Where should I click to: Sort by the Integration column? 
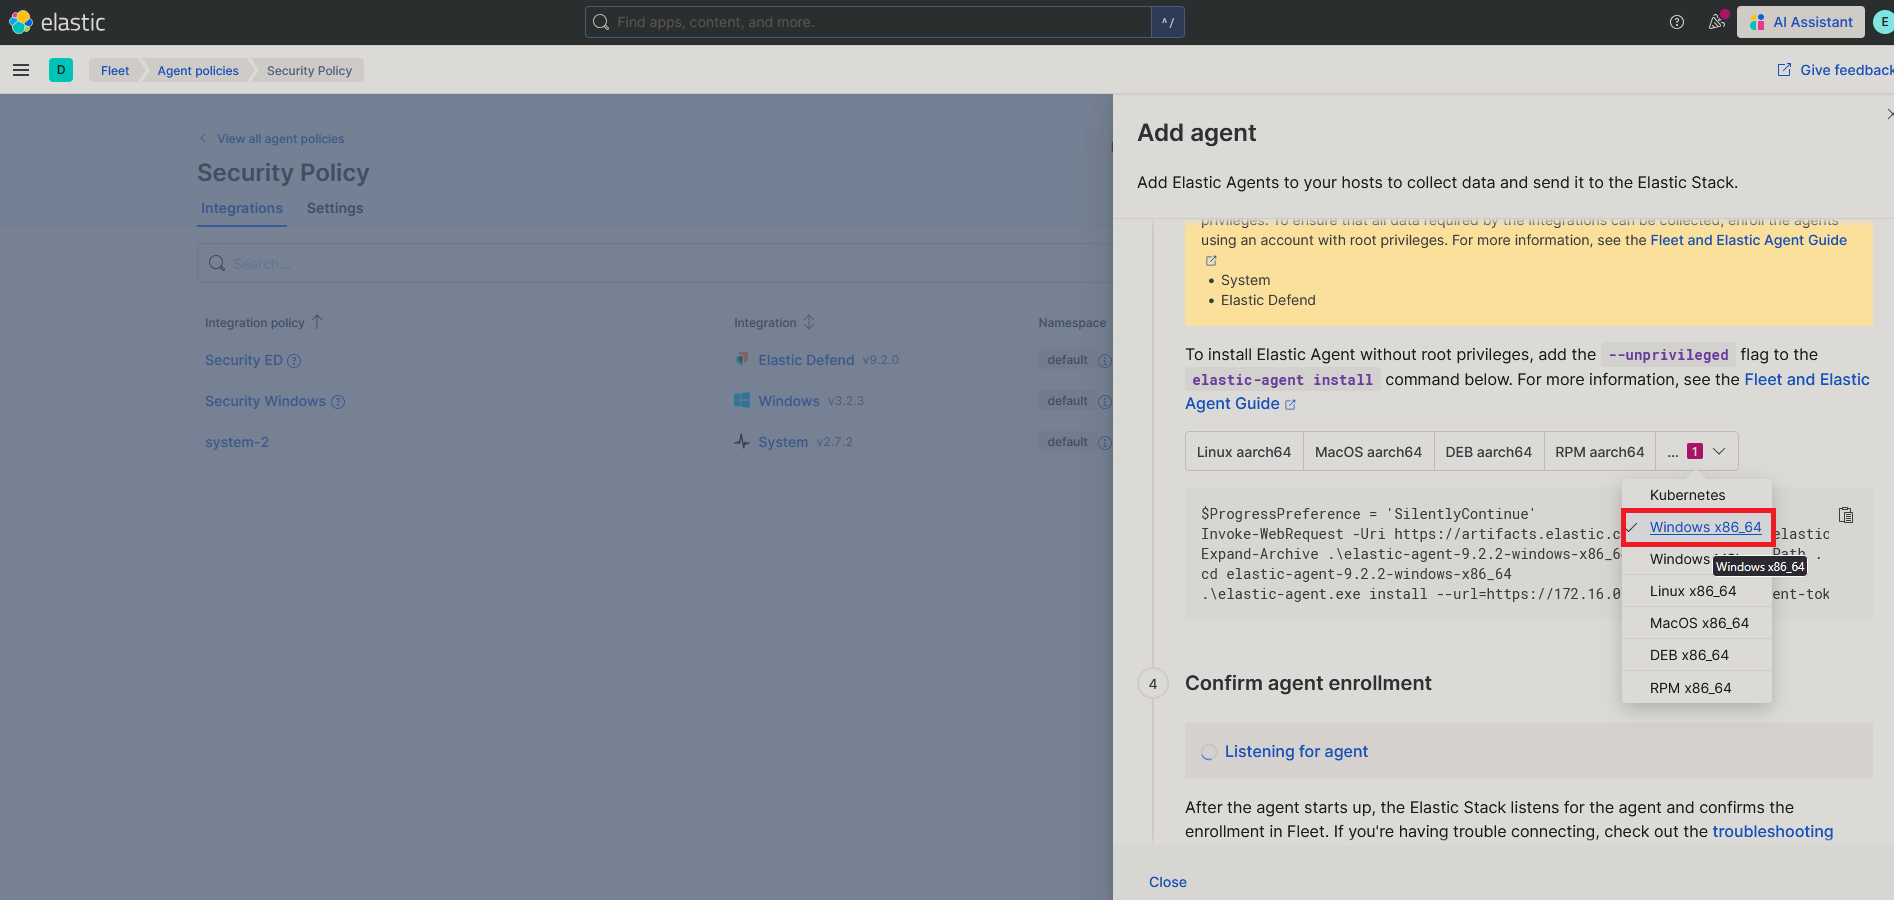pyautogui.click(x=775, y=322)
